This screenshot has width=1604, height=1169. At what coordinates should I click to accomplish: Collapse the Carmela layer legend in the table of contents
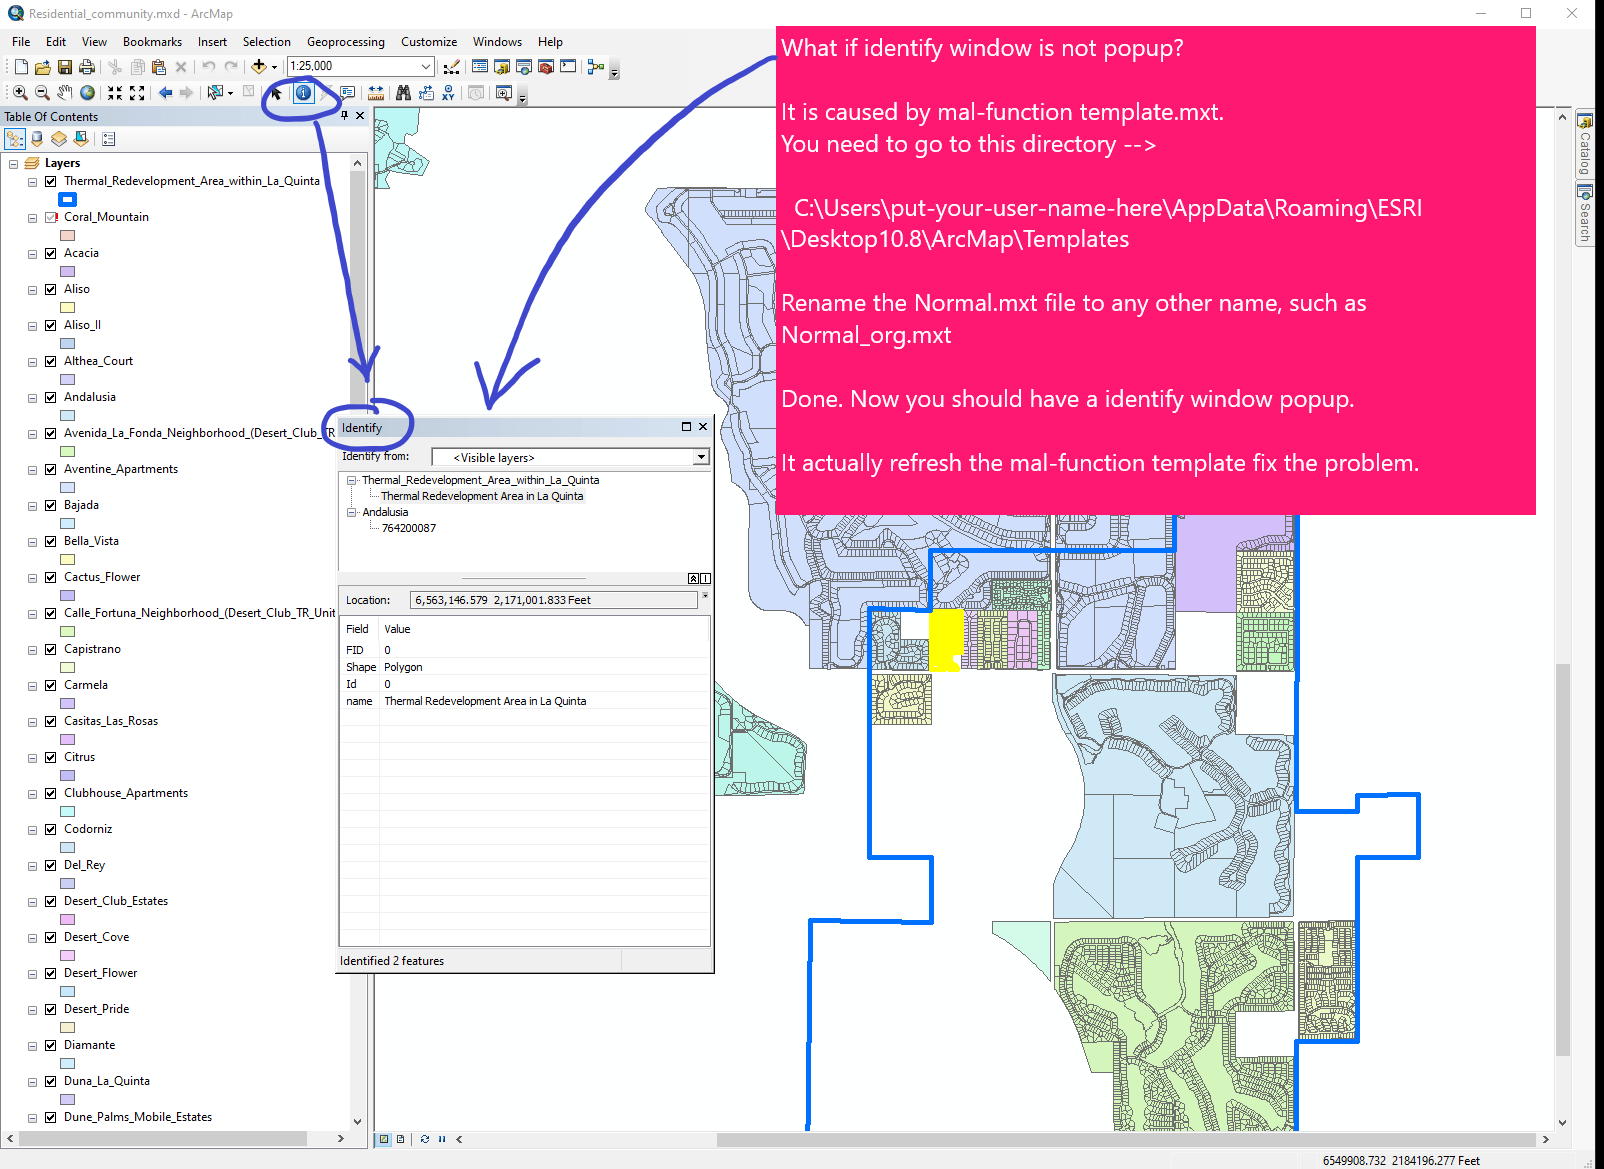31,685
